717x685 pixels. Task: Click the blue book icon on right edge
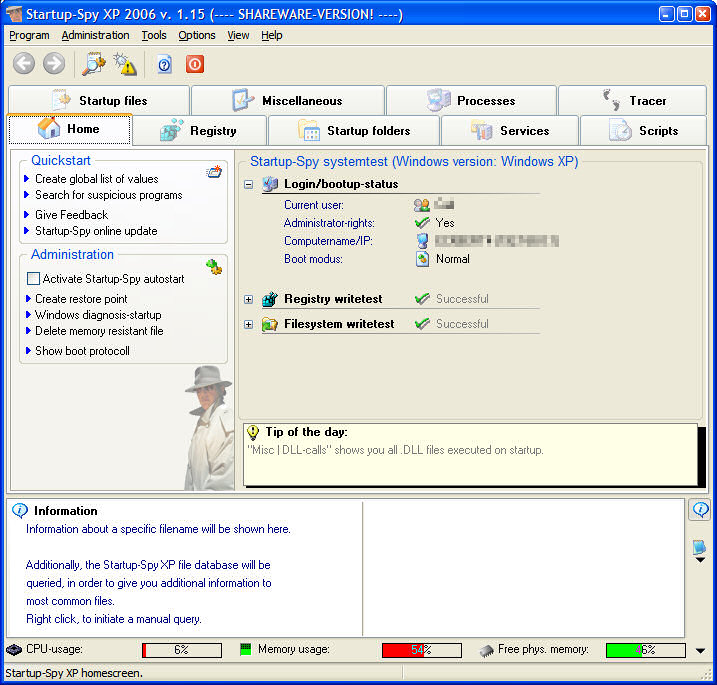(699, 547)
